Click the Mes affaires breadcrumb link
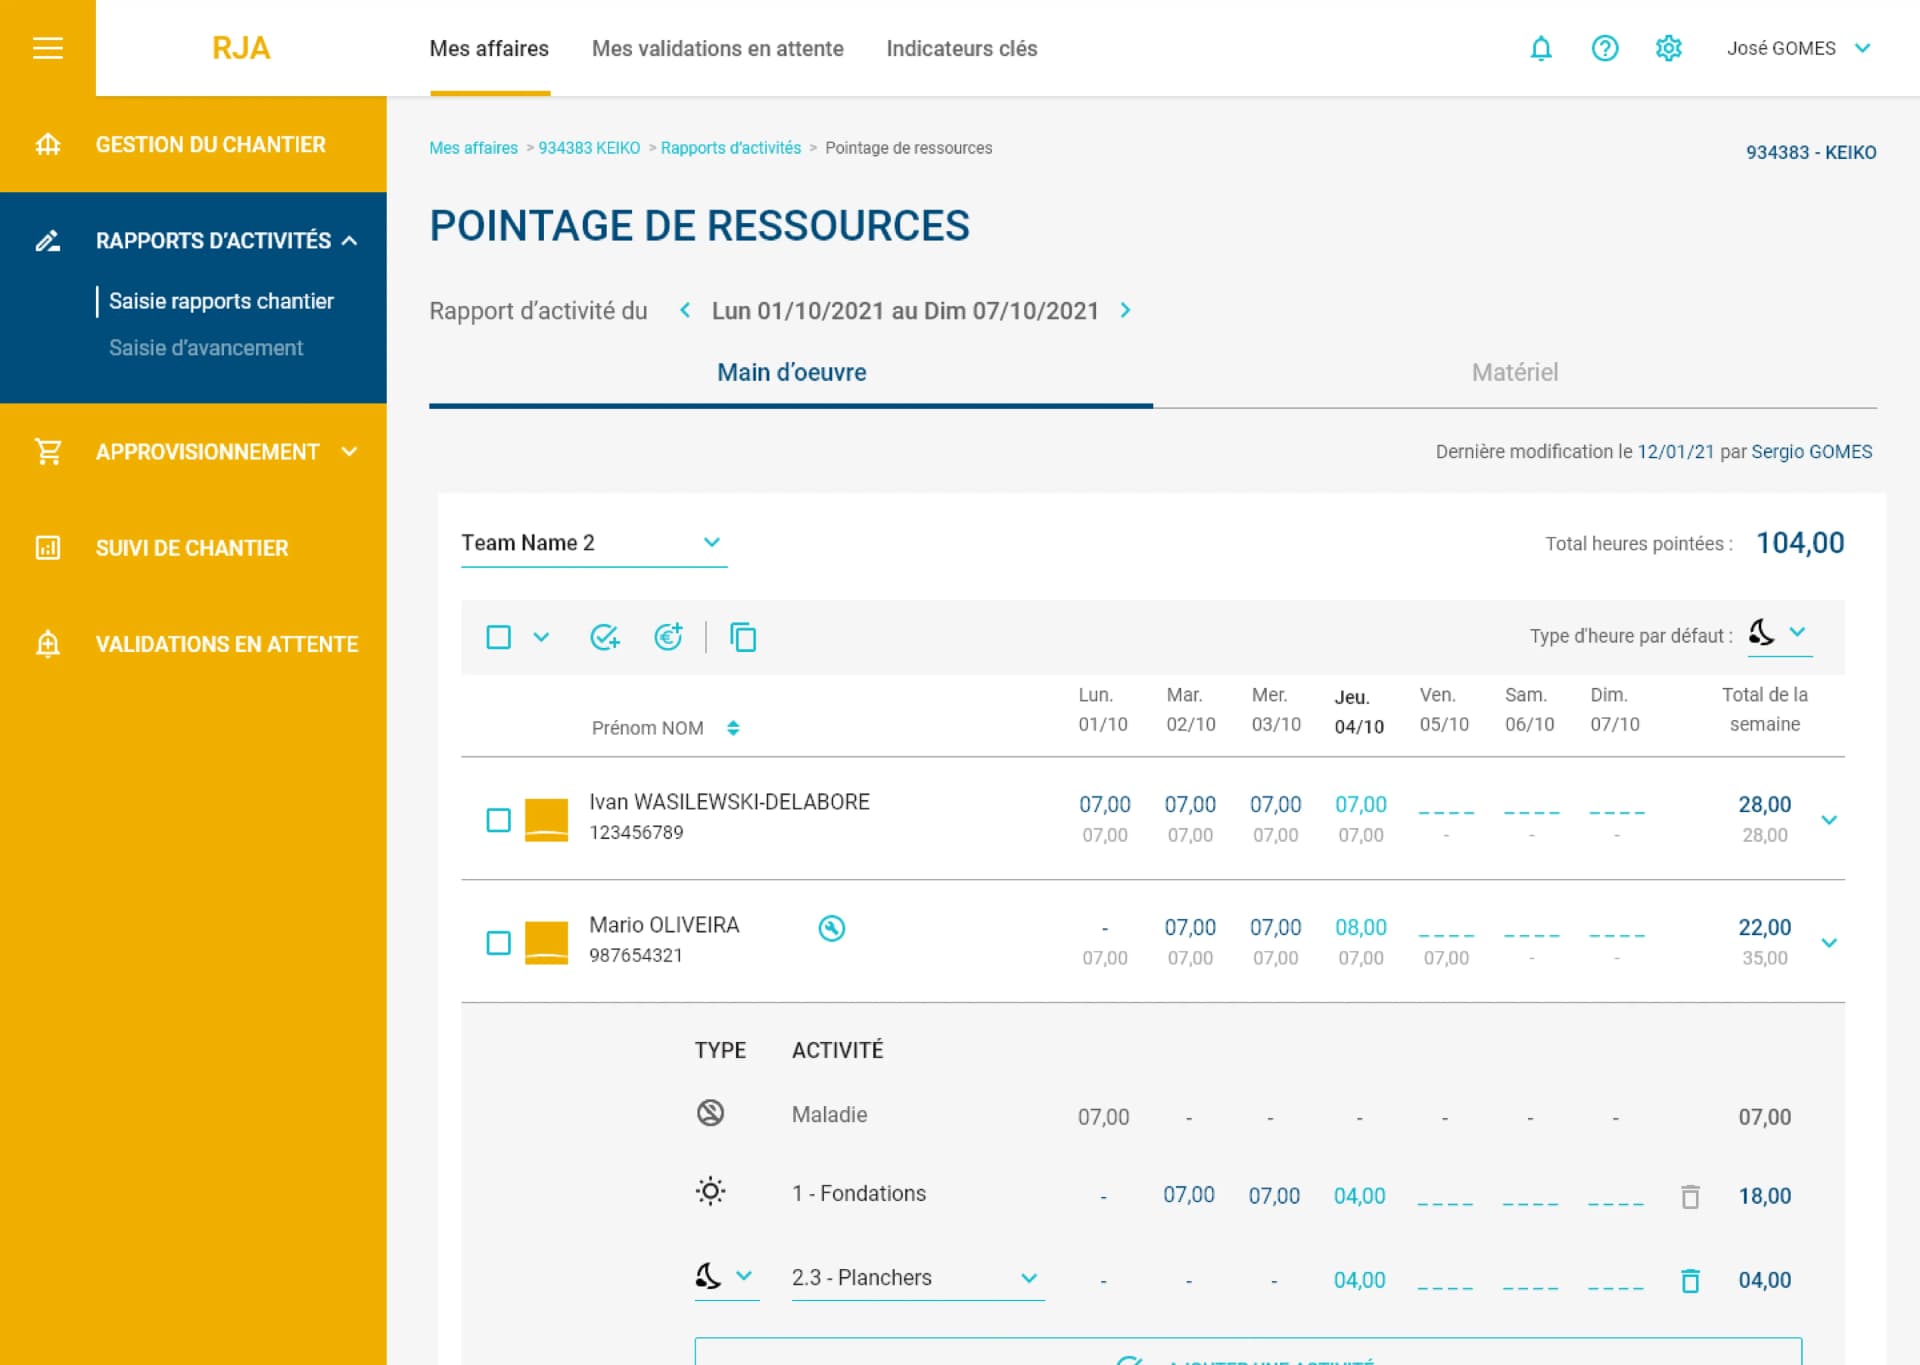Image resolution: width=1920 pixels, height=1365 pixels. tap(473, 148)
